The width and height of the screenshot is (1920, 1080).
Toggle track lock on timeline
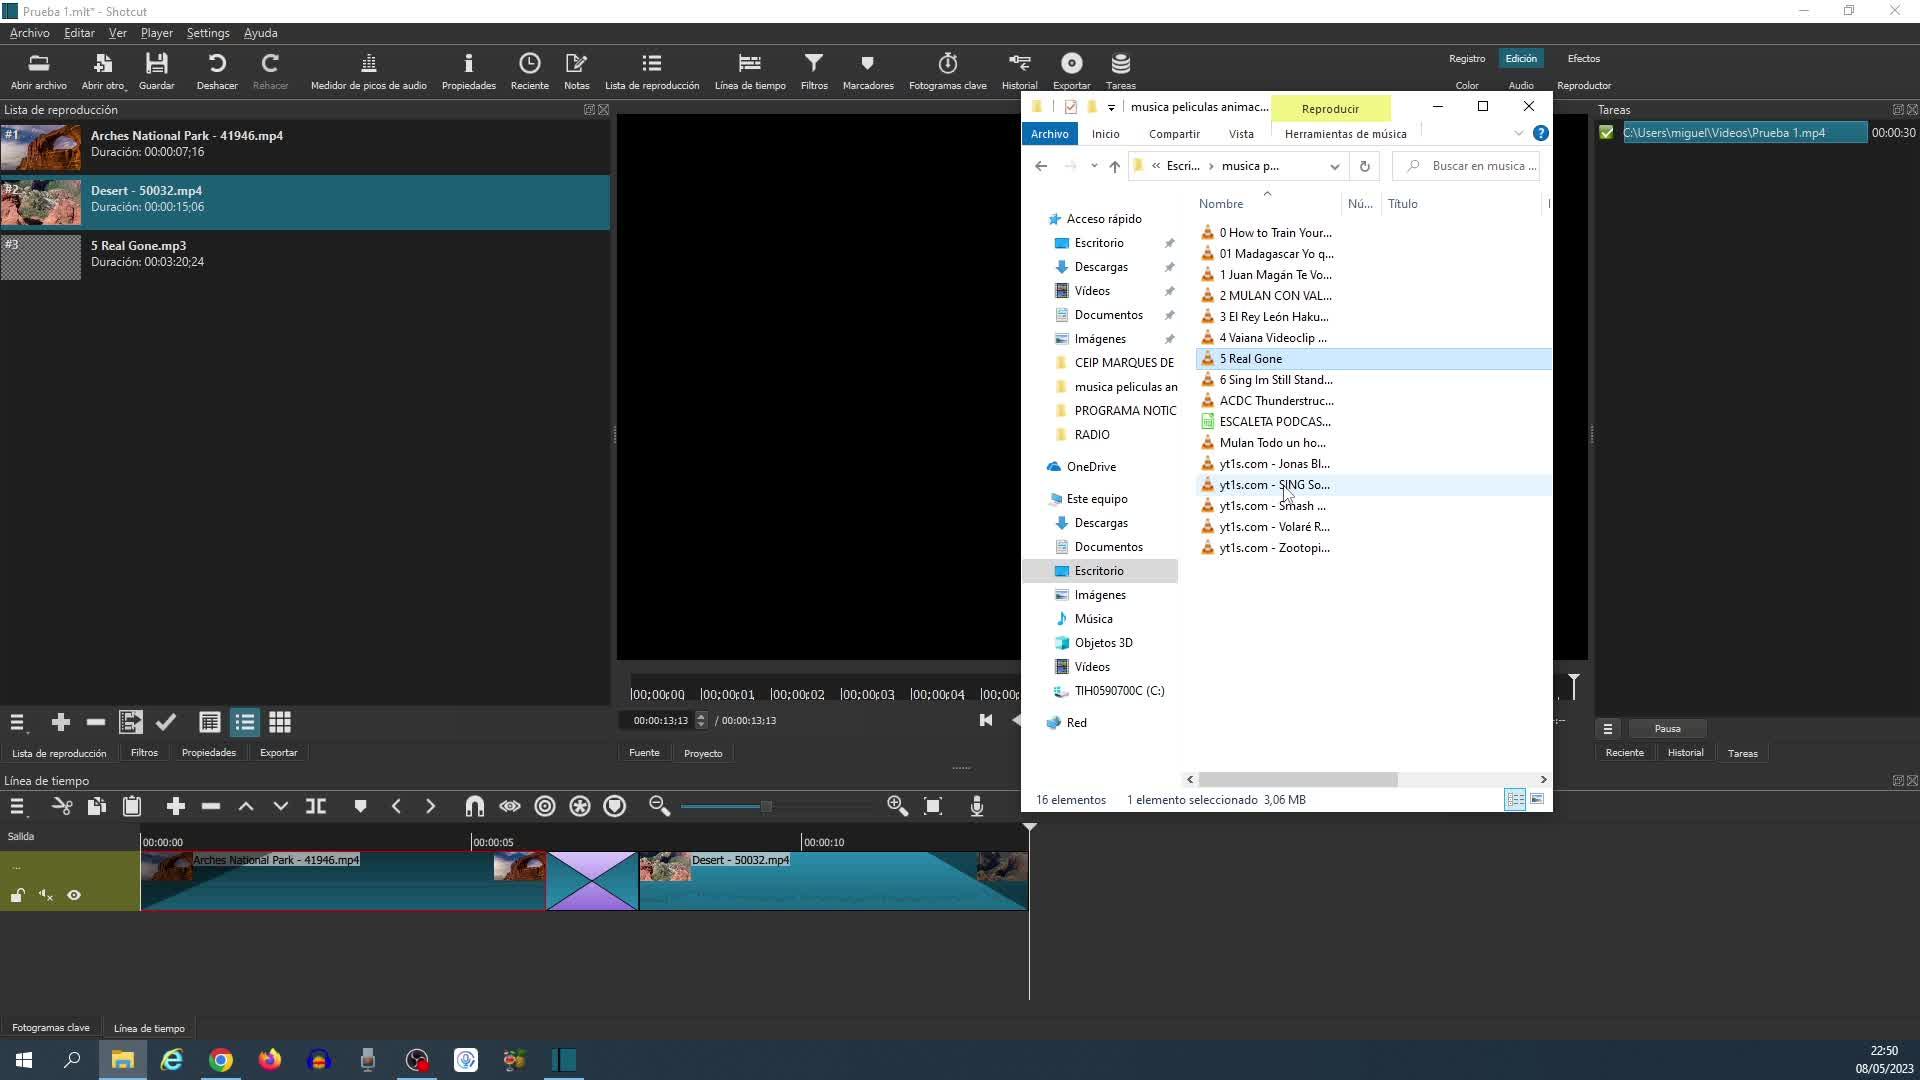(17, 896)
